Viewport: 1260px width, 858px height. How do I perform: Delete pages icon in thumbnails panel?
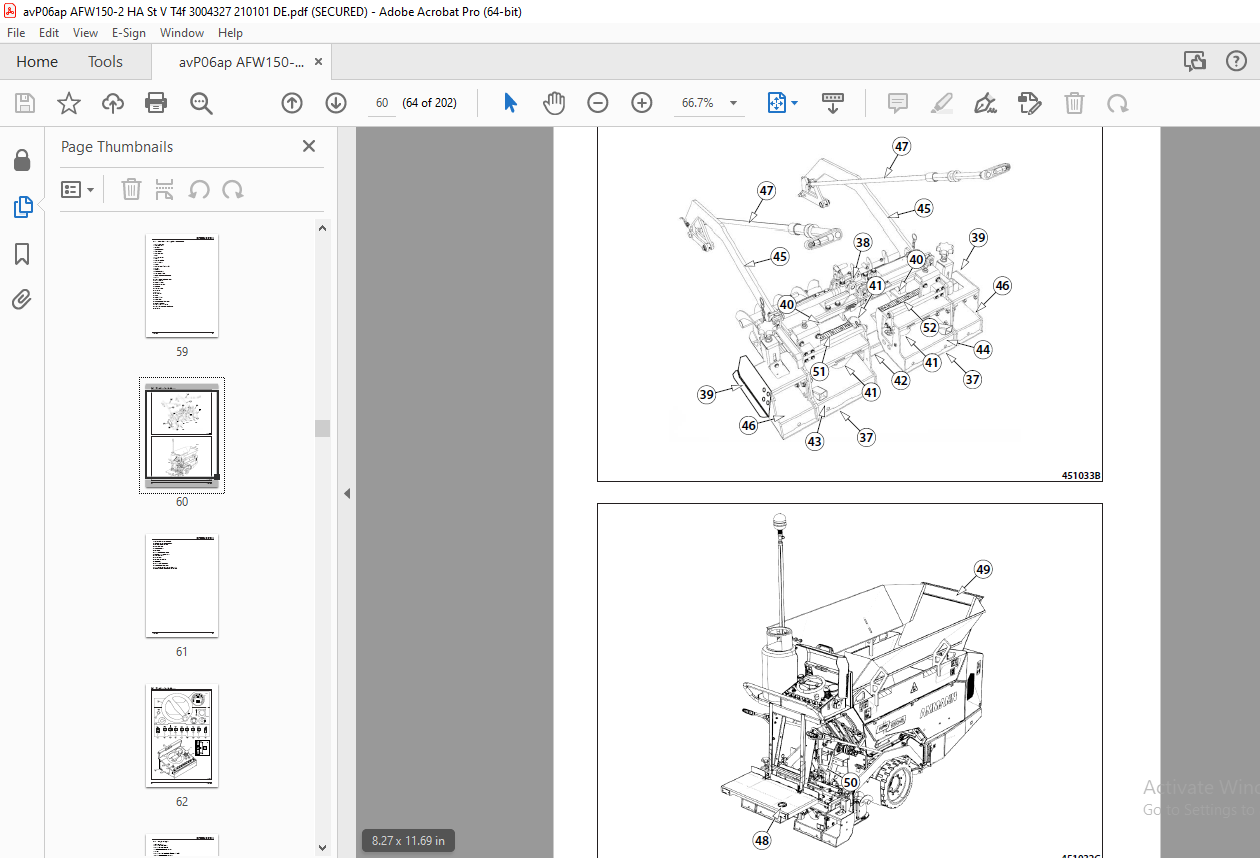tap(131, 189)
